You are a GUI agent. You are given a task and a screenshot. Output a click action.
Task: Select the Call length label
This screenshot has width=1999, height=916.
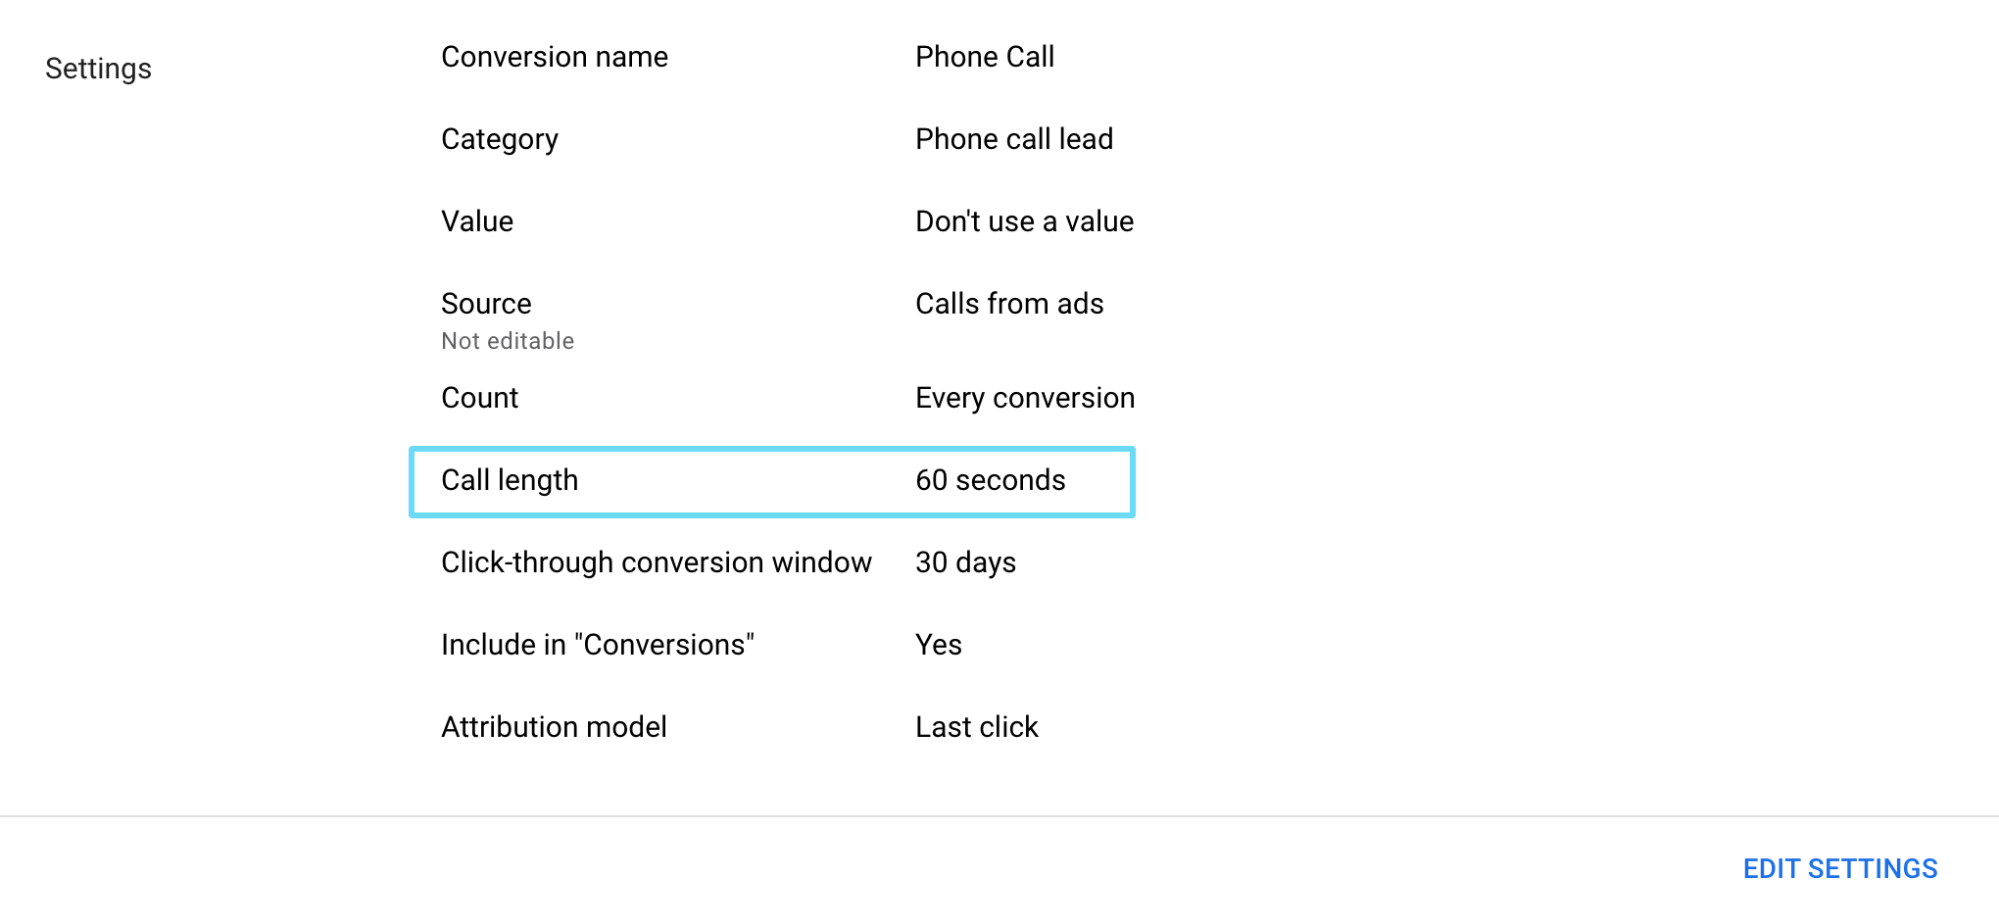pyautogui.click(x=510, y=480)
